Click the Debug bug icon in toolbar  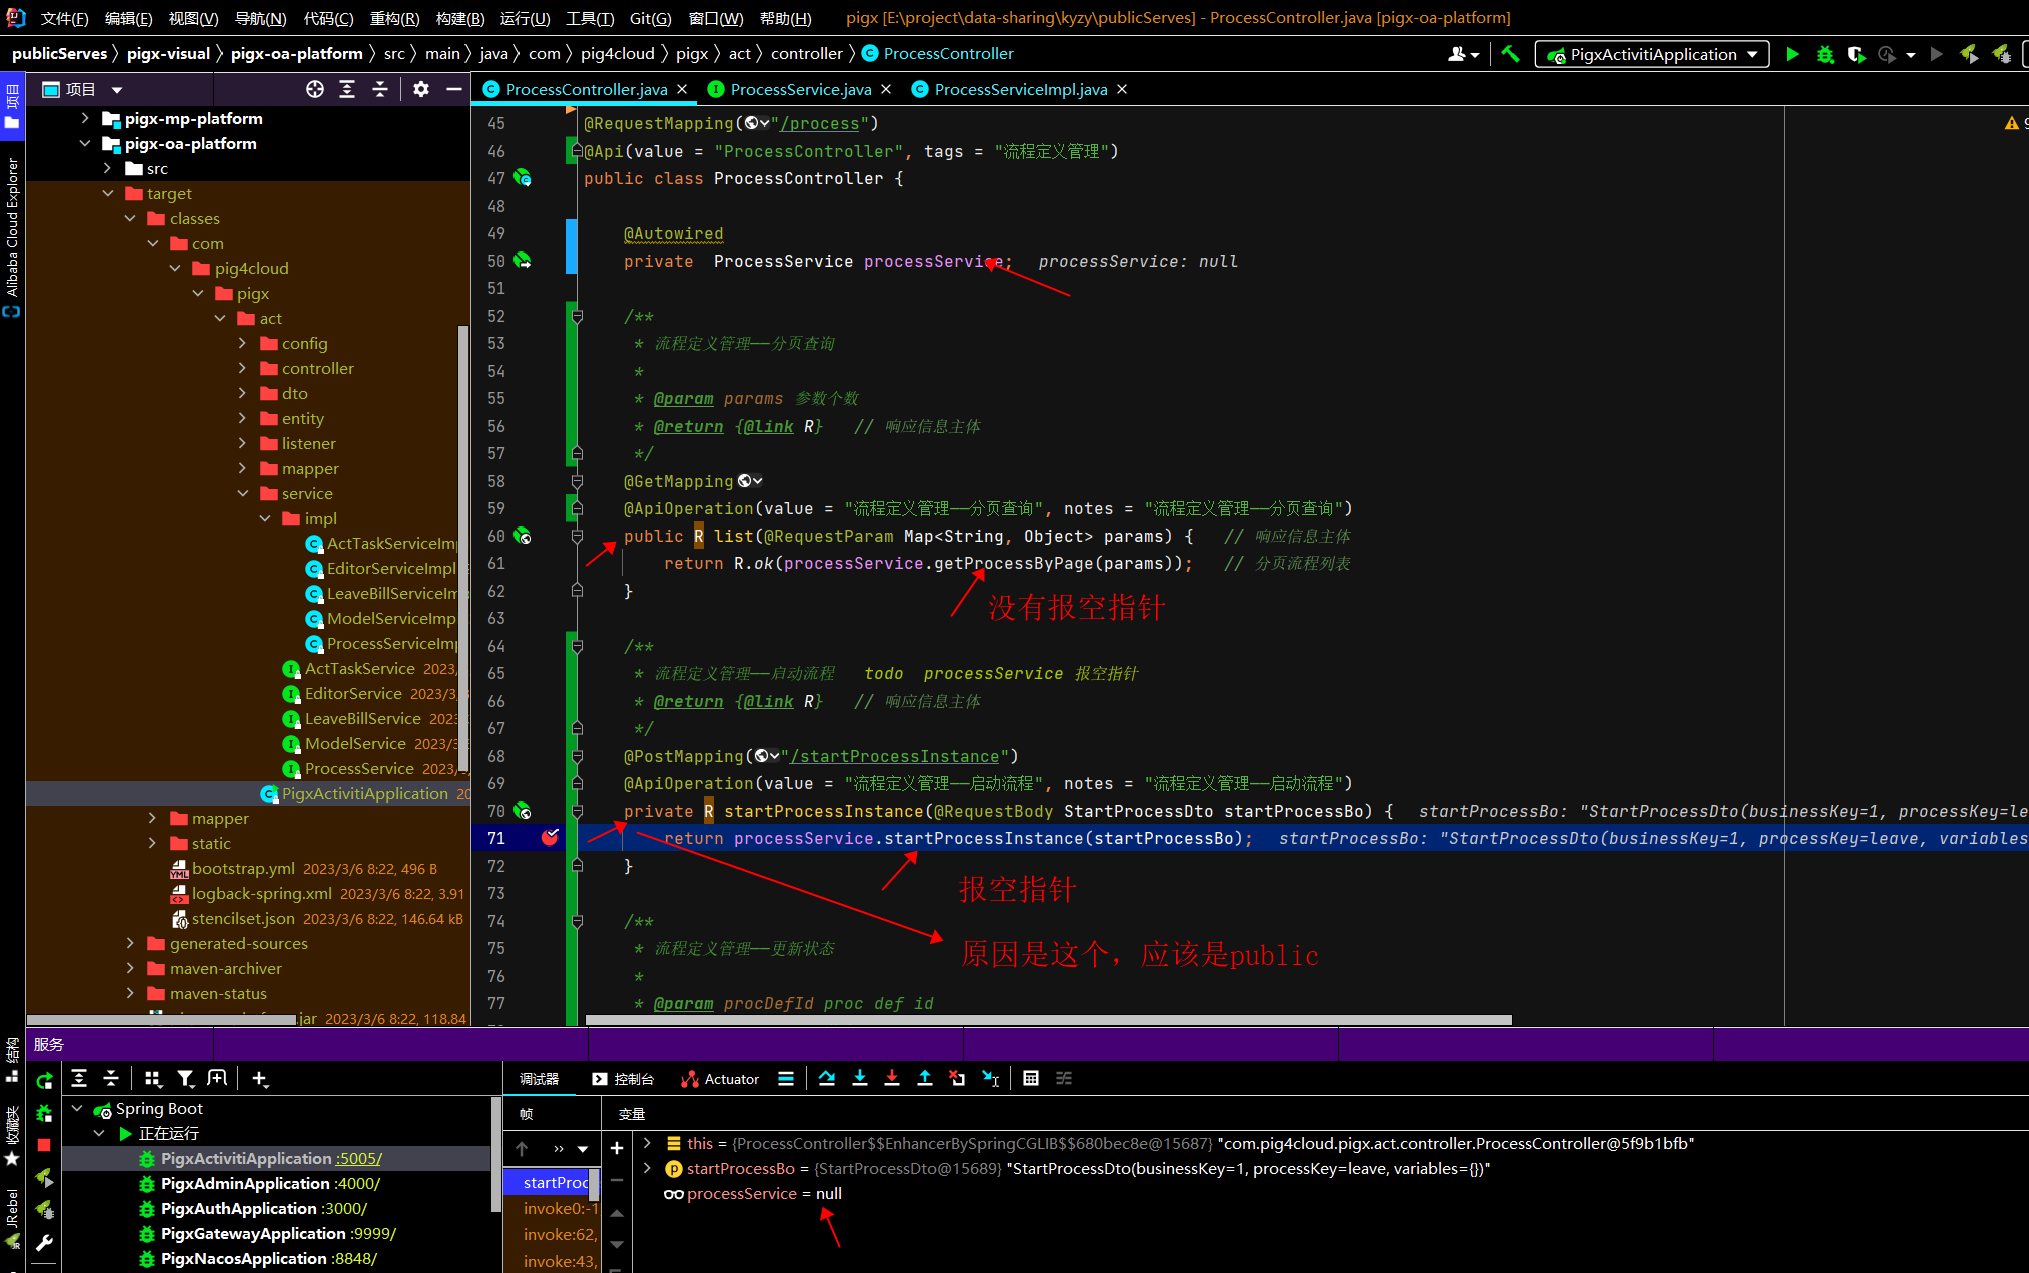point(1825,54)
